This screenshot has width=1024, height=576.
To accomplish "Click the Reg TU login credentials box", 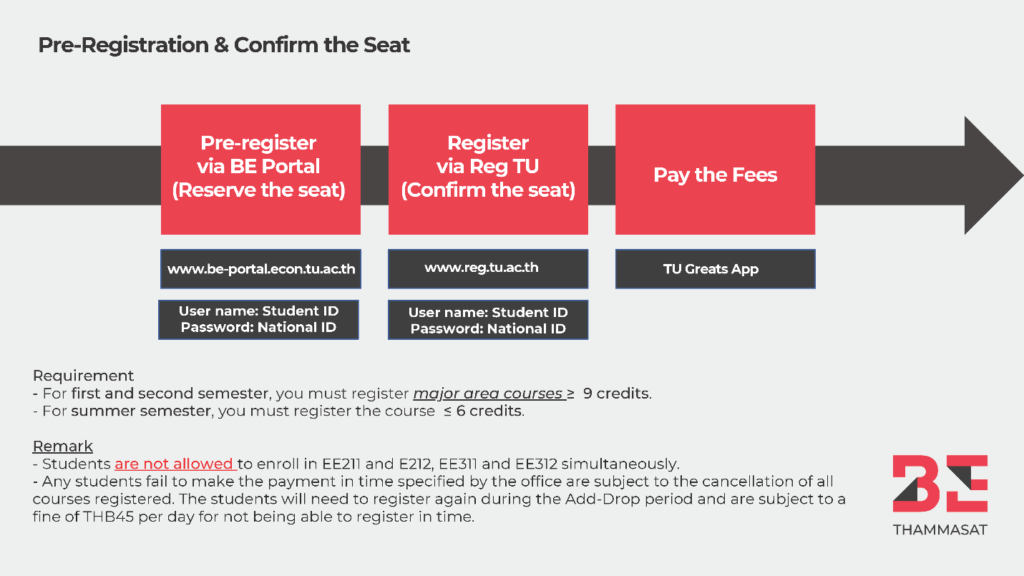I will [488, 320].
